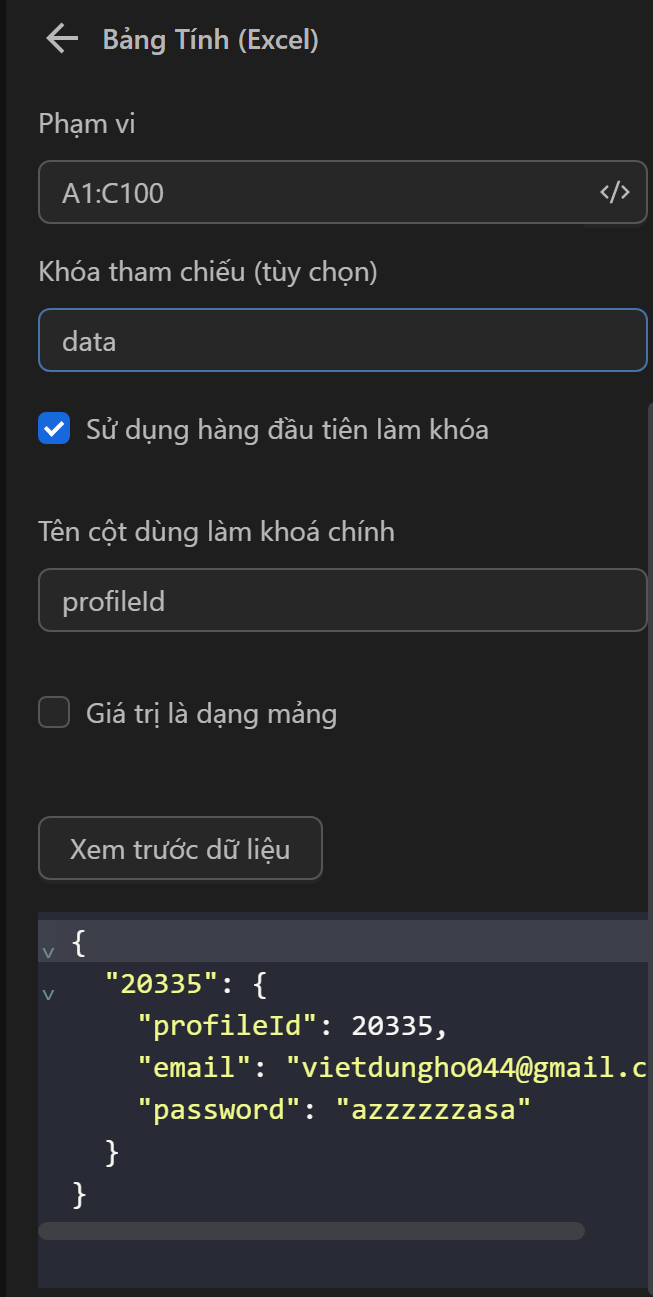Click the 'Giá trị là dạng mảng' label text

(211, 714)
